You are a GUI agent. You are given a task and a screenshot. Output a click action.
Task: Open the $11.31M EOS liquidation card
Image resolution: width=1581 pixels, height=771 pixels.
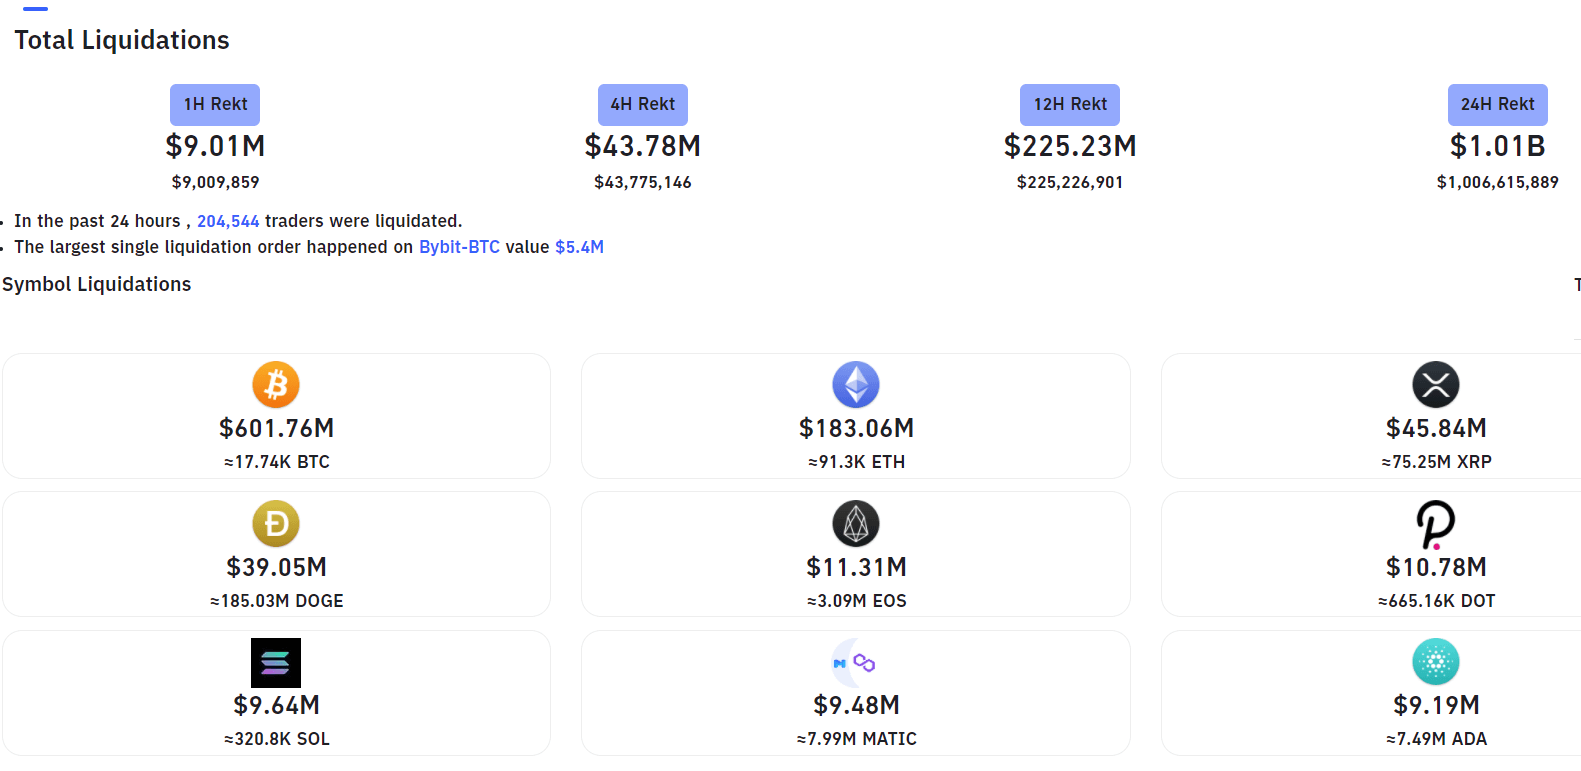(856, 554)
